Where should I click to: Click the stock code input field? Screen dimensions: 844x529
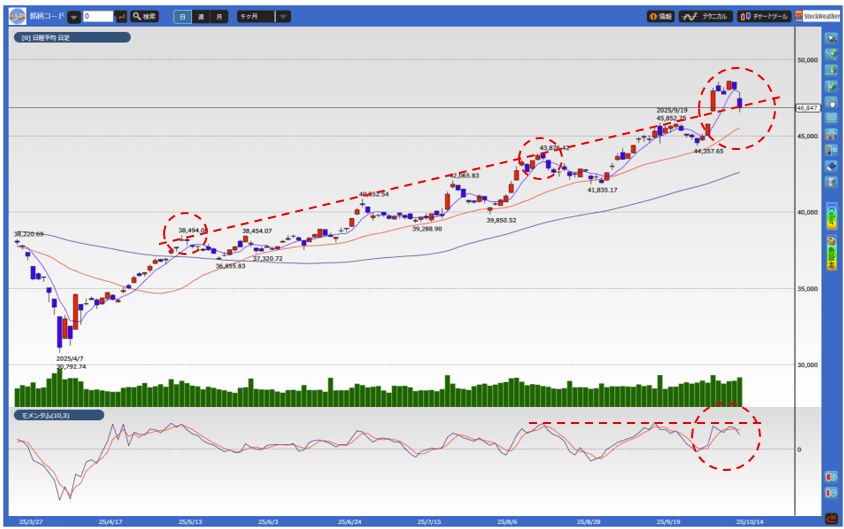click(97, 16)
